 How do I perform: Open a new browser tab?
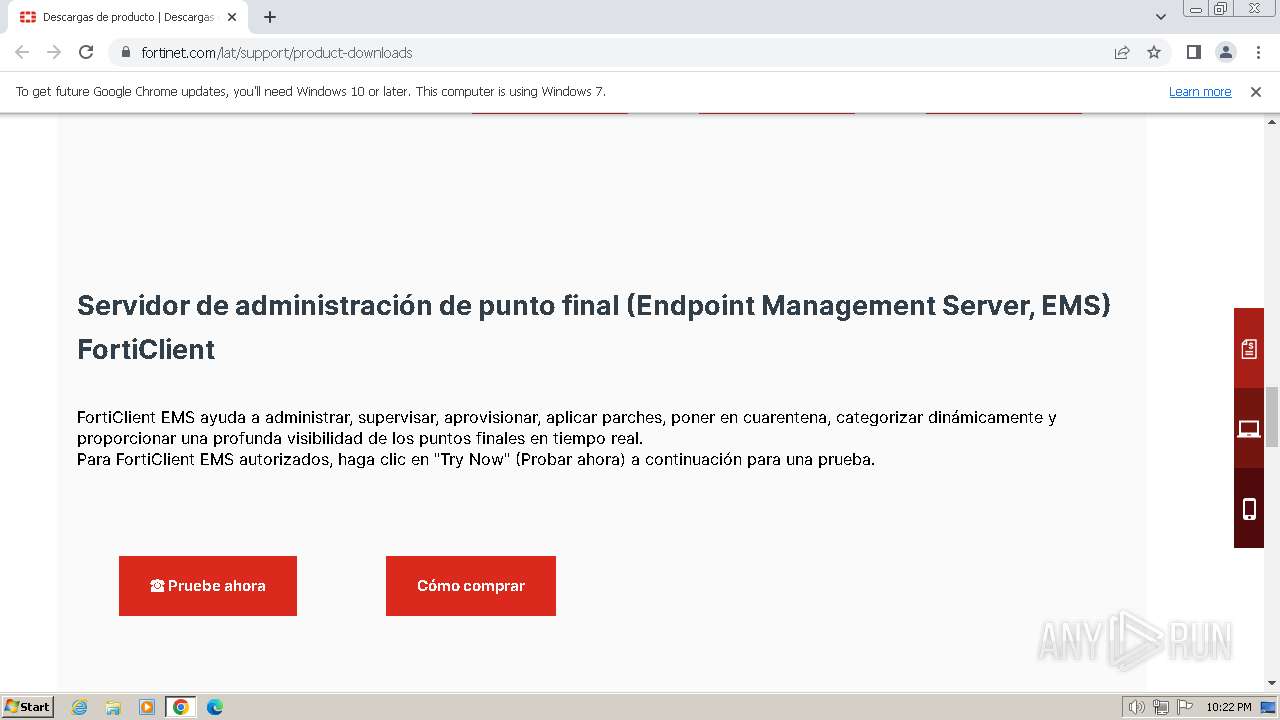coord(270,17)
